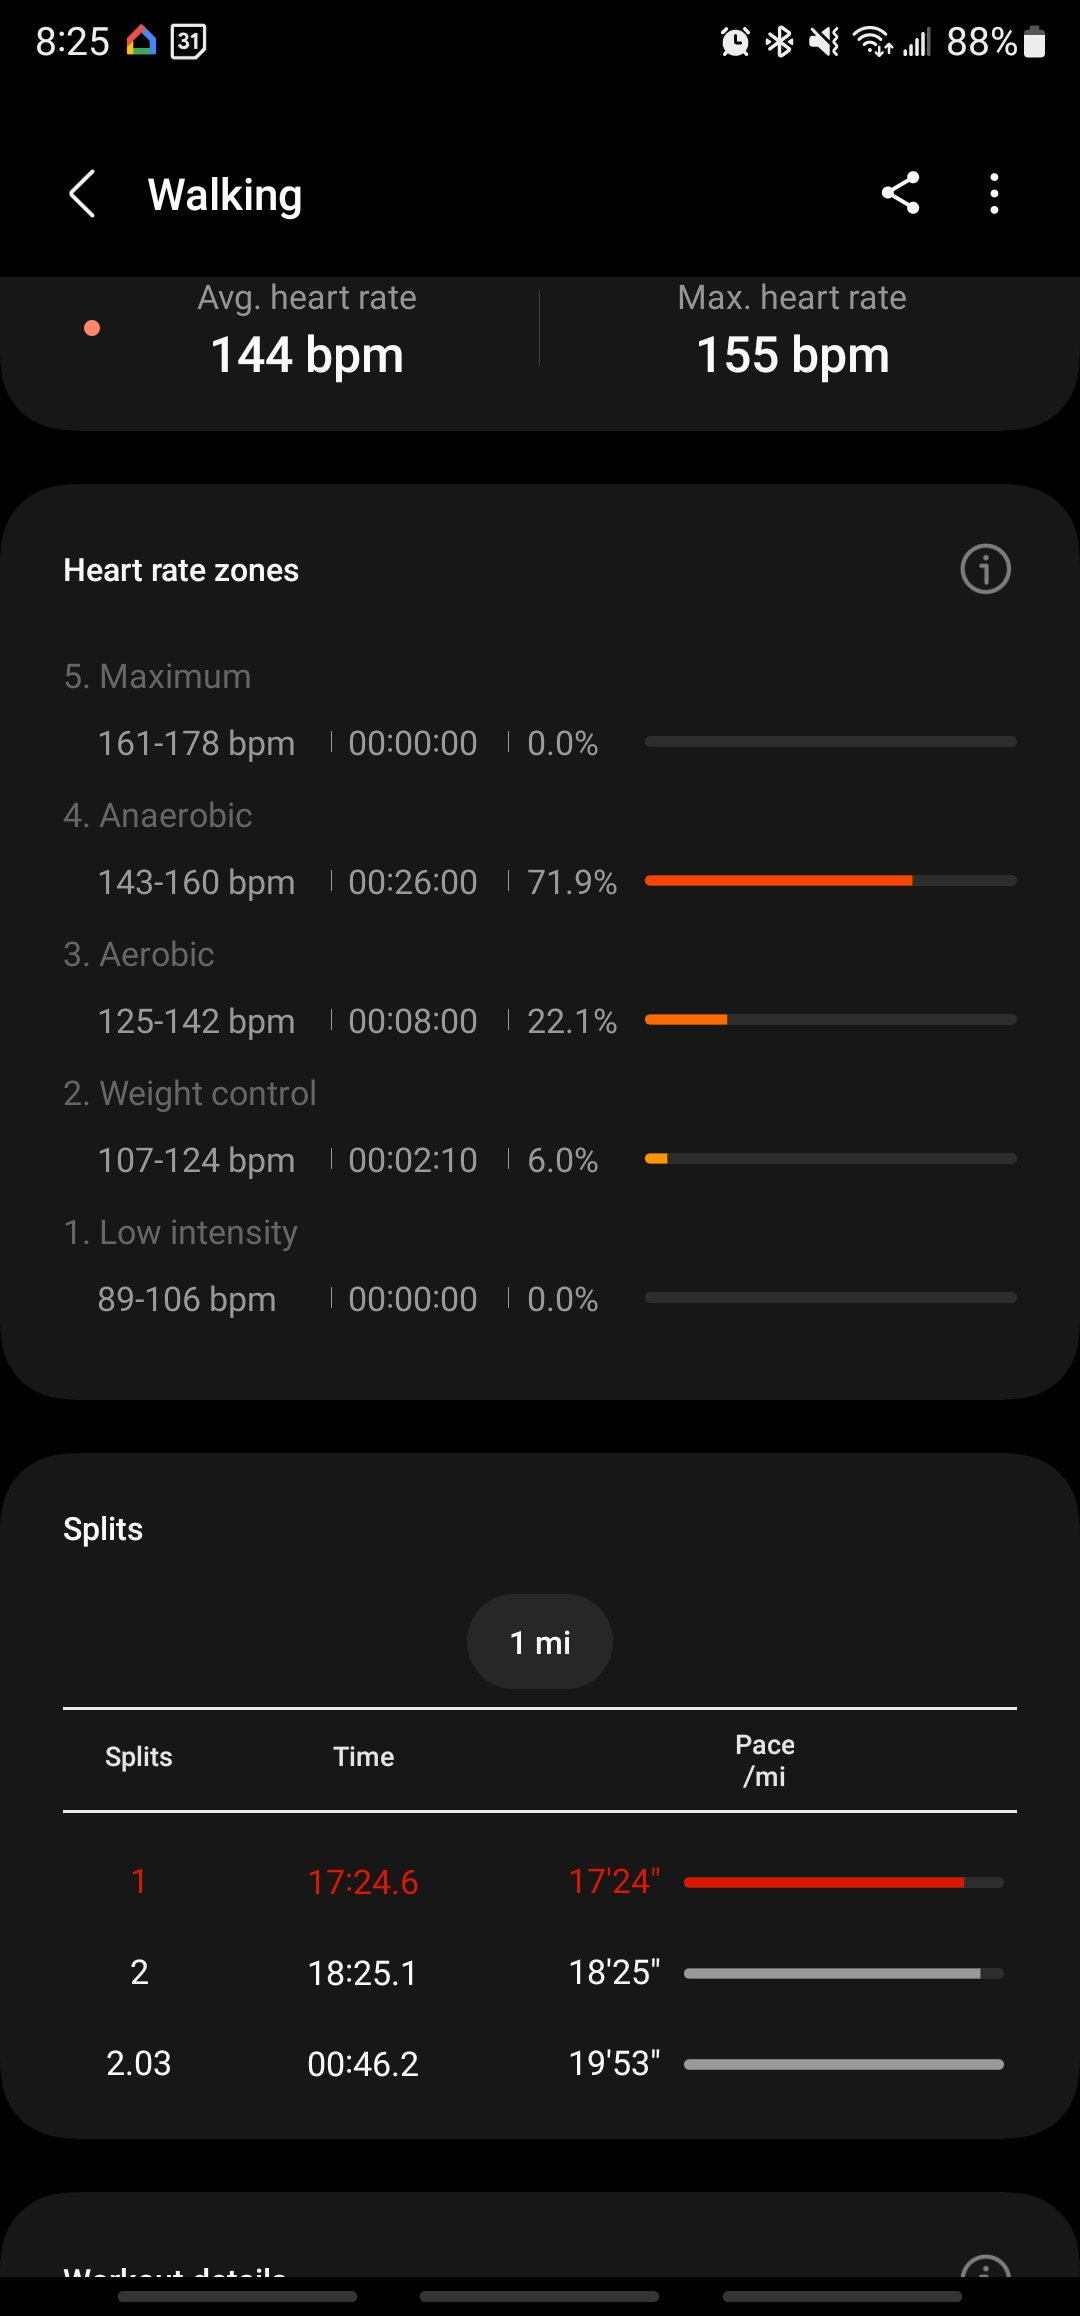
Task: Tap the calendar notification icon
Action: (188, 42)
